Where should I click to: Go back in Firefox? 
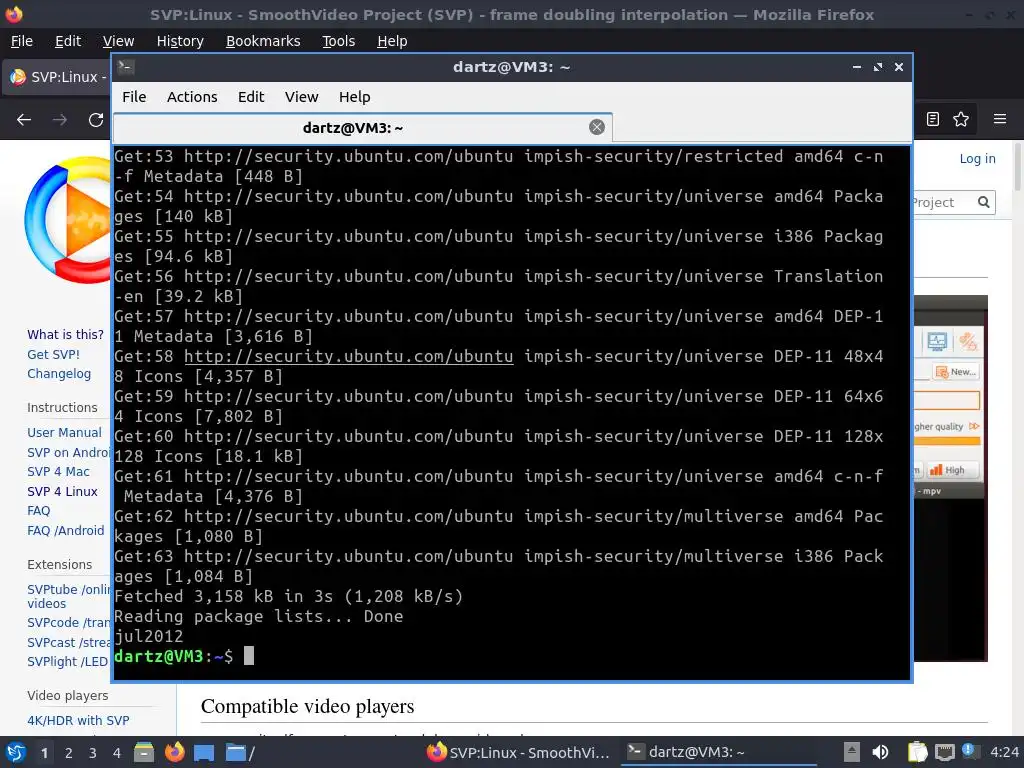tap(24, 120)
